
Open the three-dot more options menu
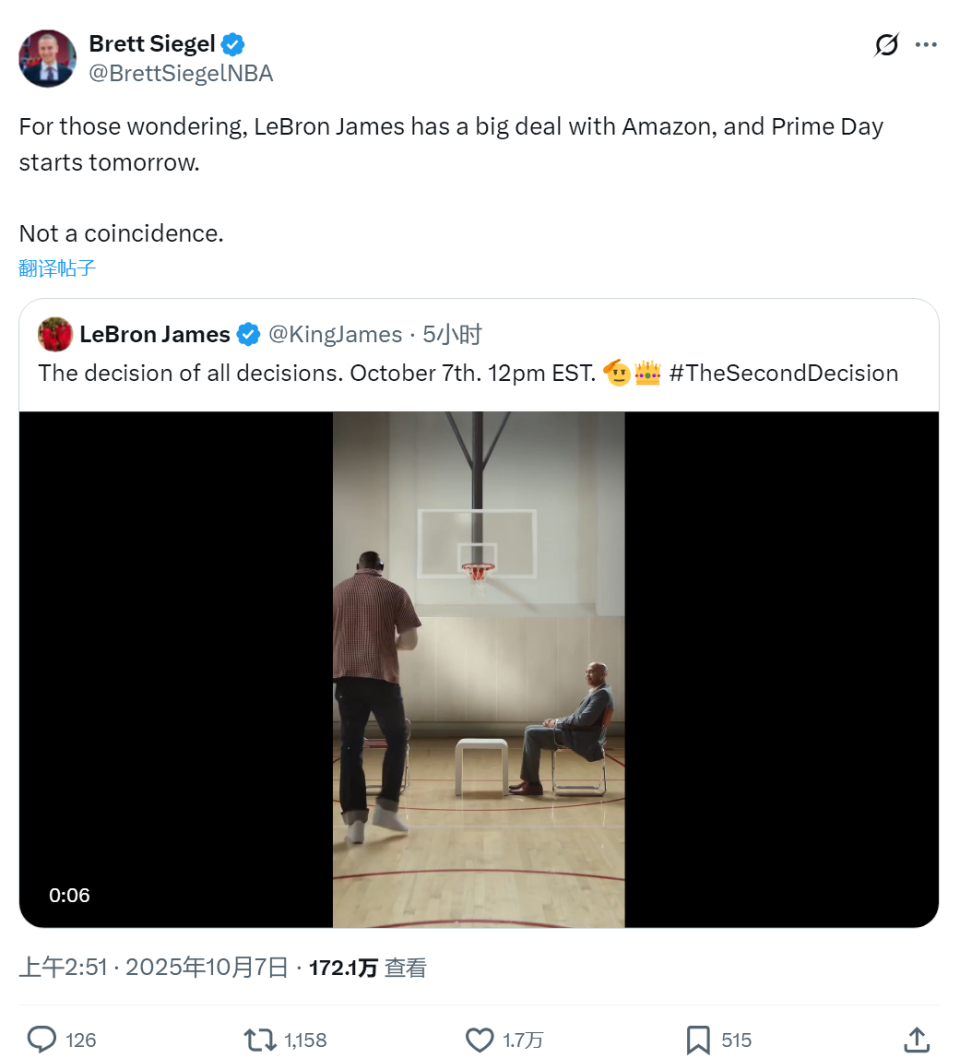[927, 45]
